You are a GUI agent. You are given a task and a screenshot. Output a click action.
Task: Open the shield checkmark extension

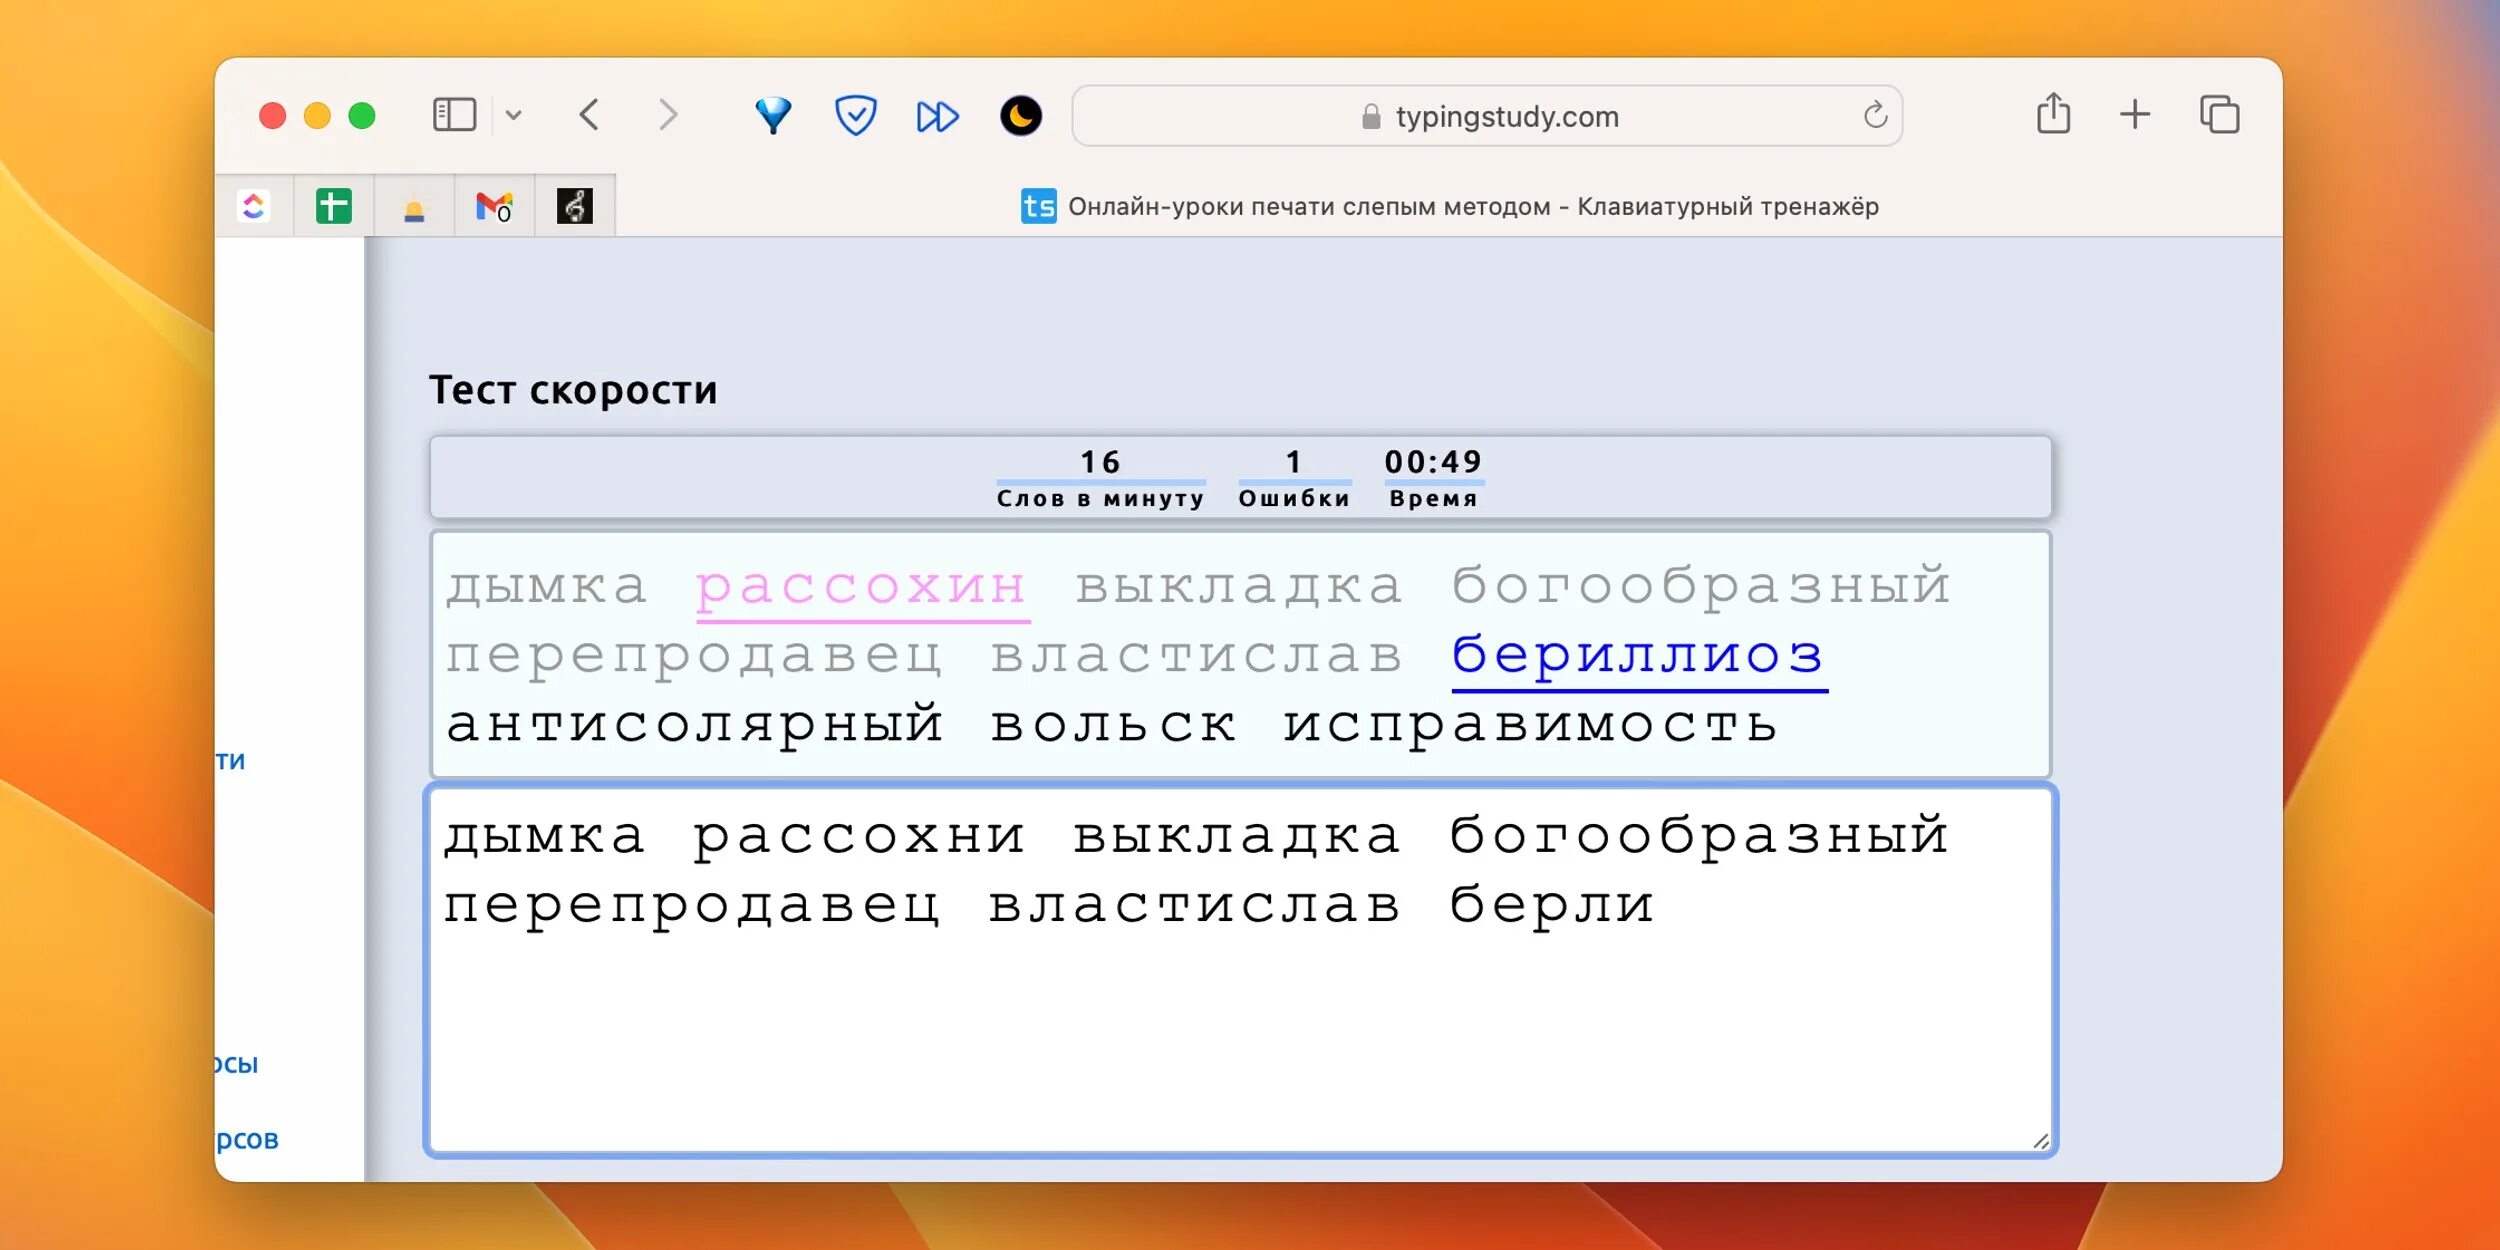[856, 115]
